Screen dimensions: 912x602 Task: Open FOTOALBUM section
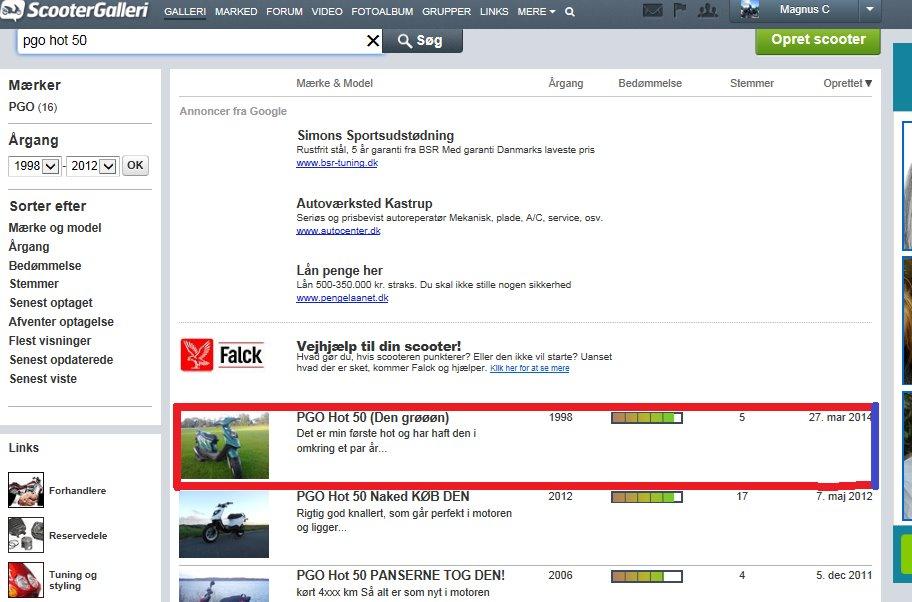pyautogui.click(x=382, y=12)
